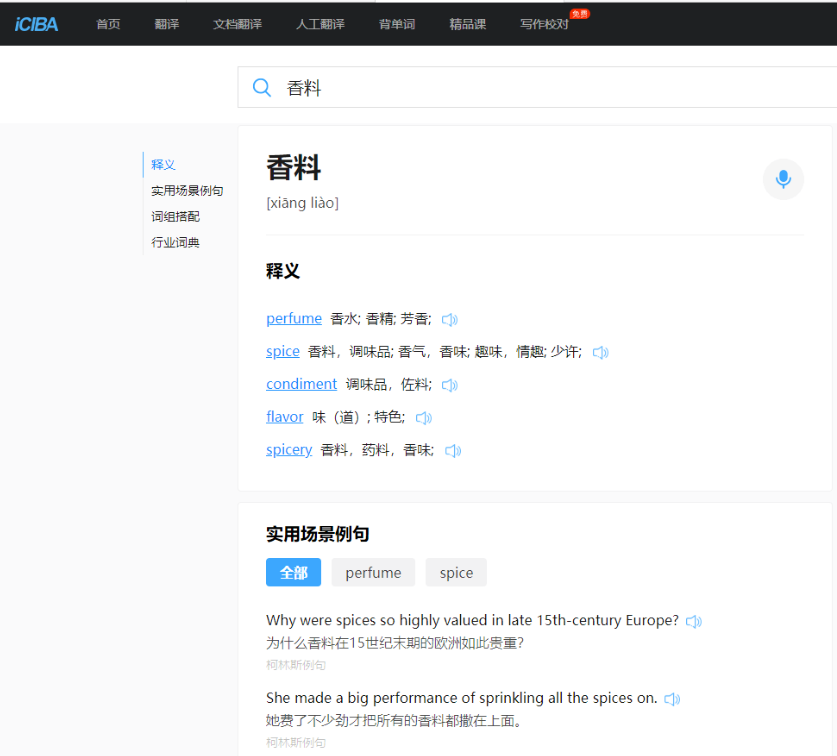Viewport: 837px width, 756px height.
Task: Jump to 词组搭配 in the sidebar
Action: (175, 216)
